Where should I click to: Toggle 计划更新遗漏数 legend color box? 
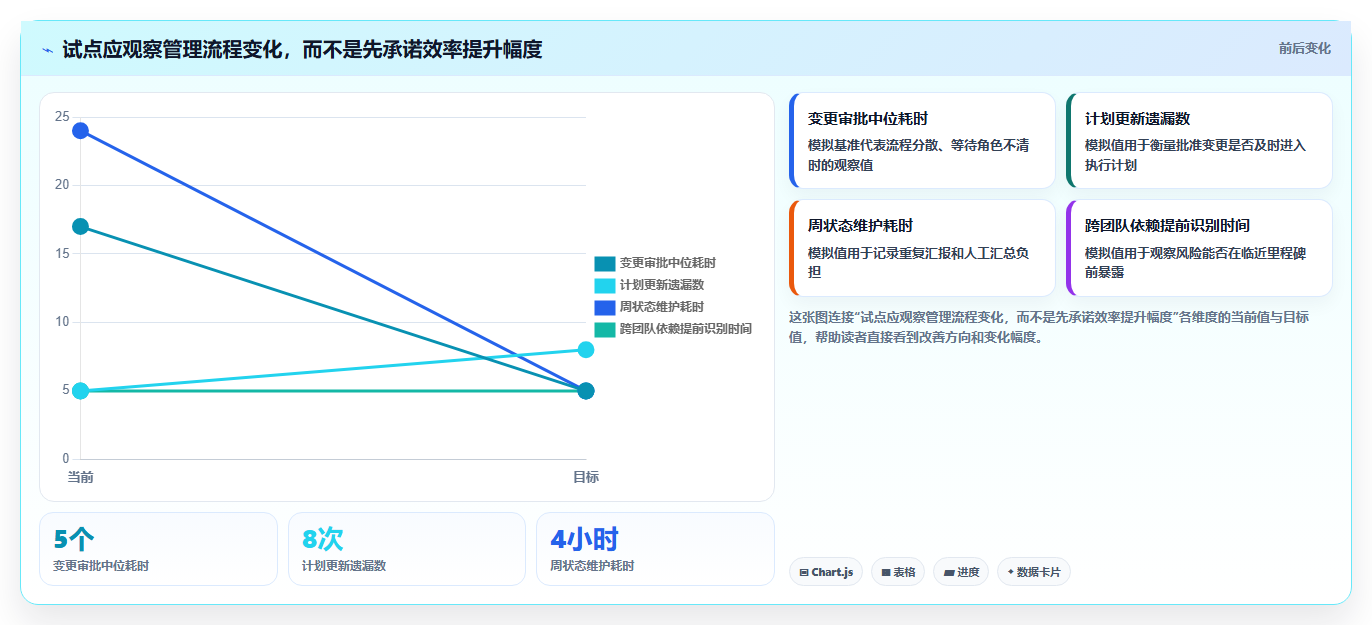pos(605,285)
